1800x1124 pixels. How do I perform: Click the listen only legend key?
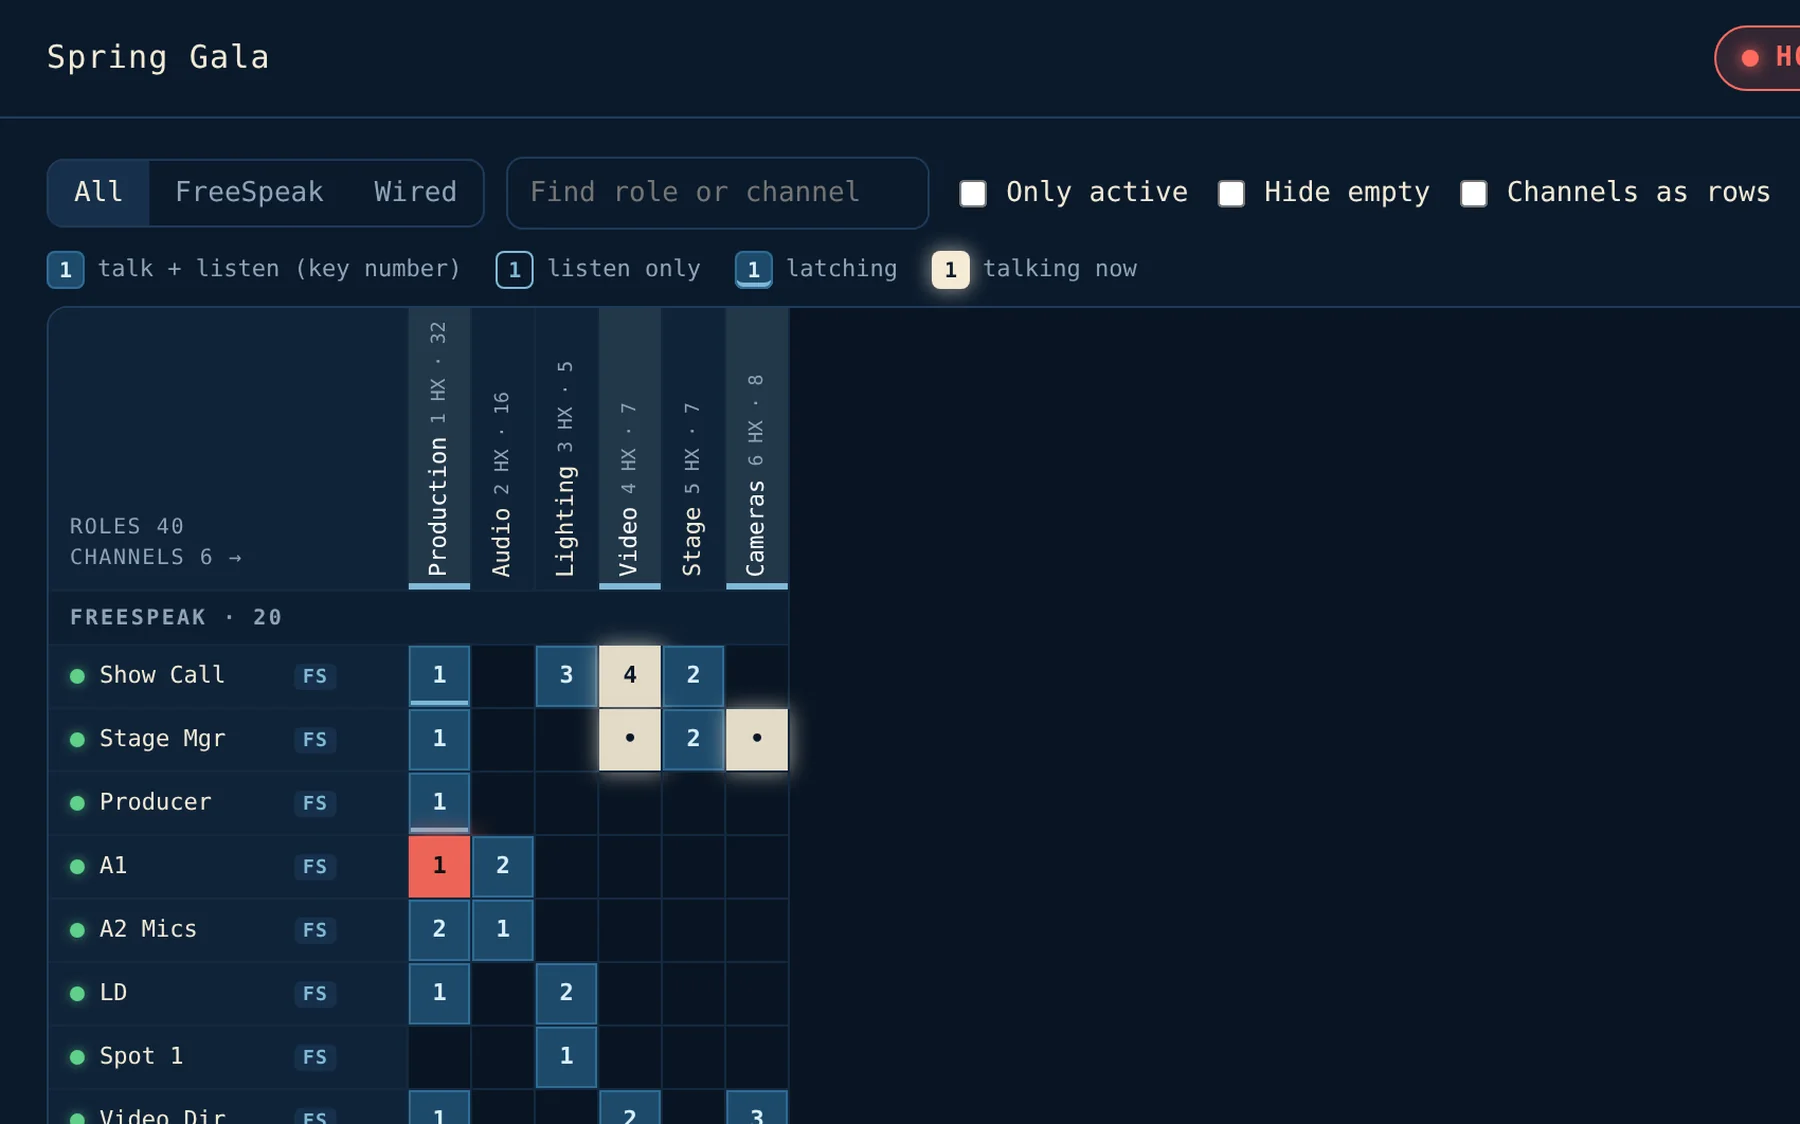click(515, 270)
